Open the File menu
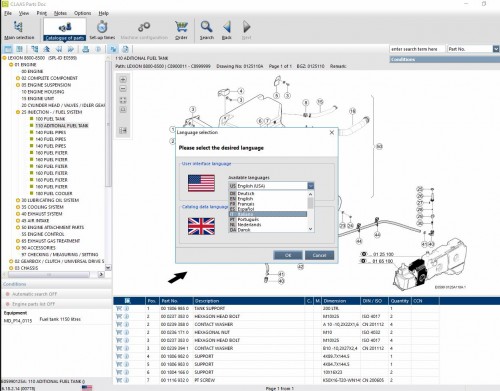This screenshot has height=391, width=500. pos(8,13)
